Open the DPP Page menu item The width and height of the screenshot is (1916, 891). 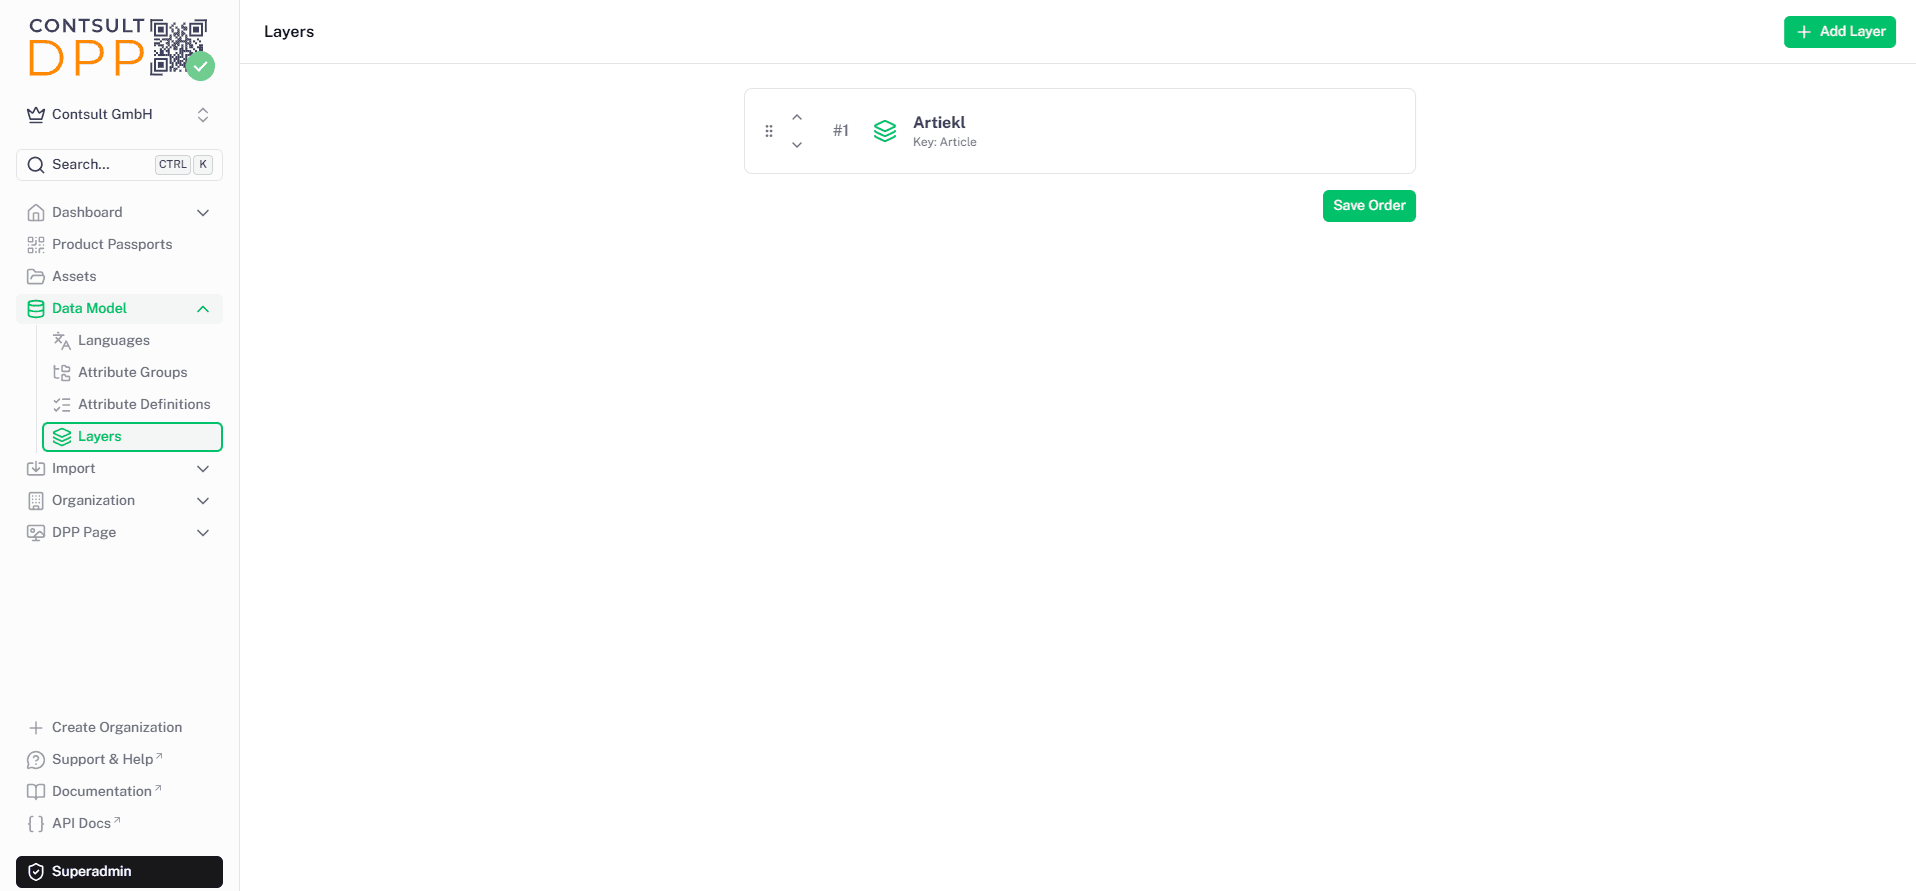pyautogui.click(x=119, y=533)
